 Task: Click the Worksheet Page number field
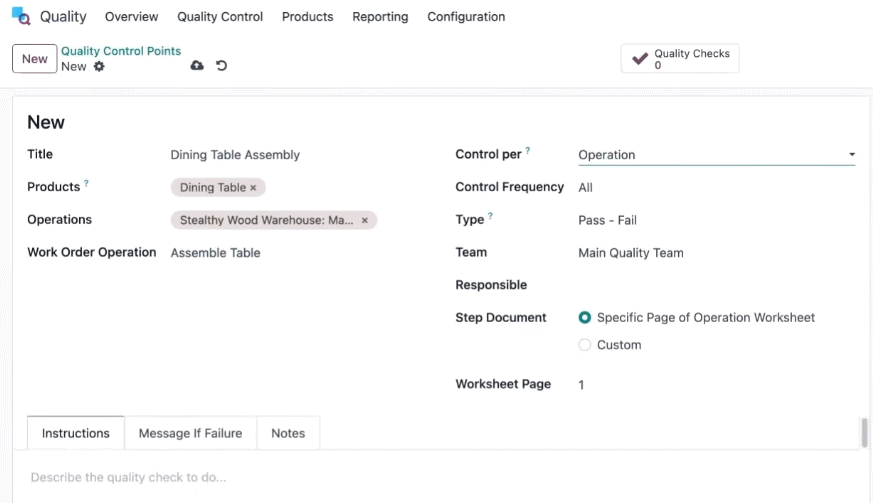point(717,385)
